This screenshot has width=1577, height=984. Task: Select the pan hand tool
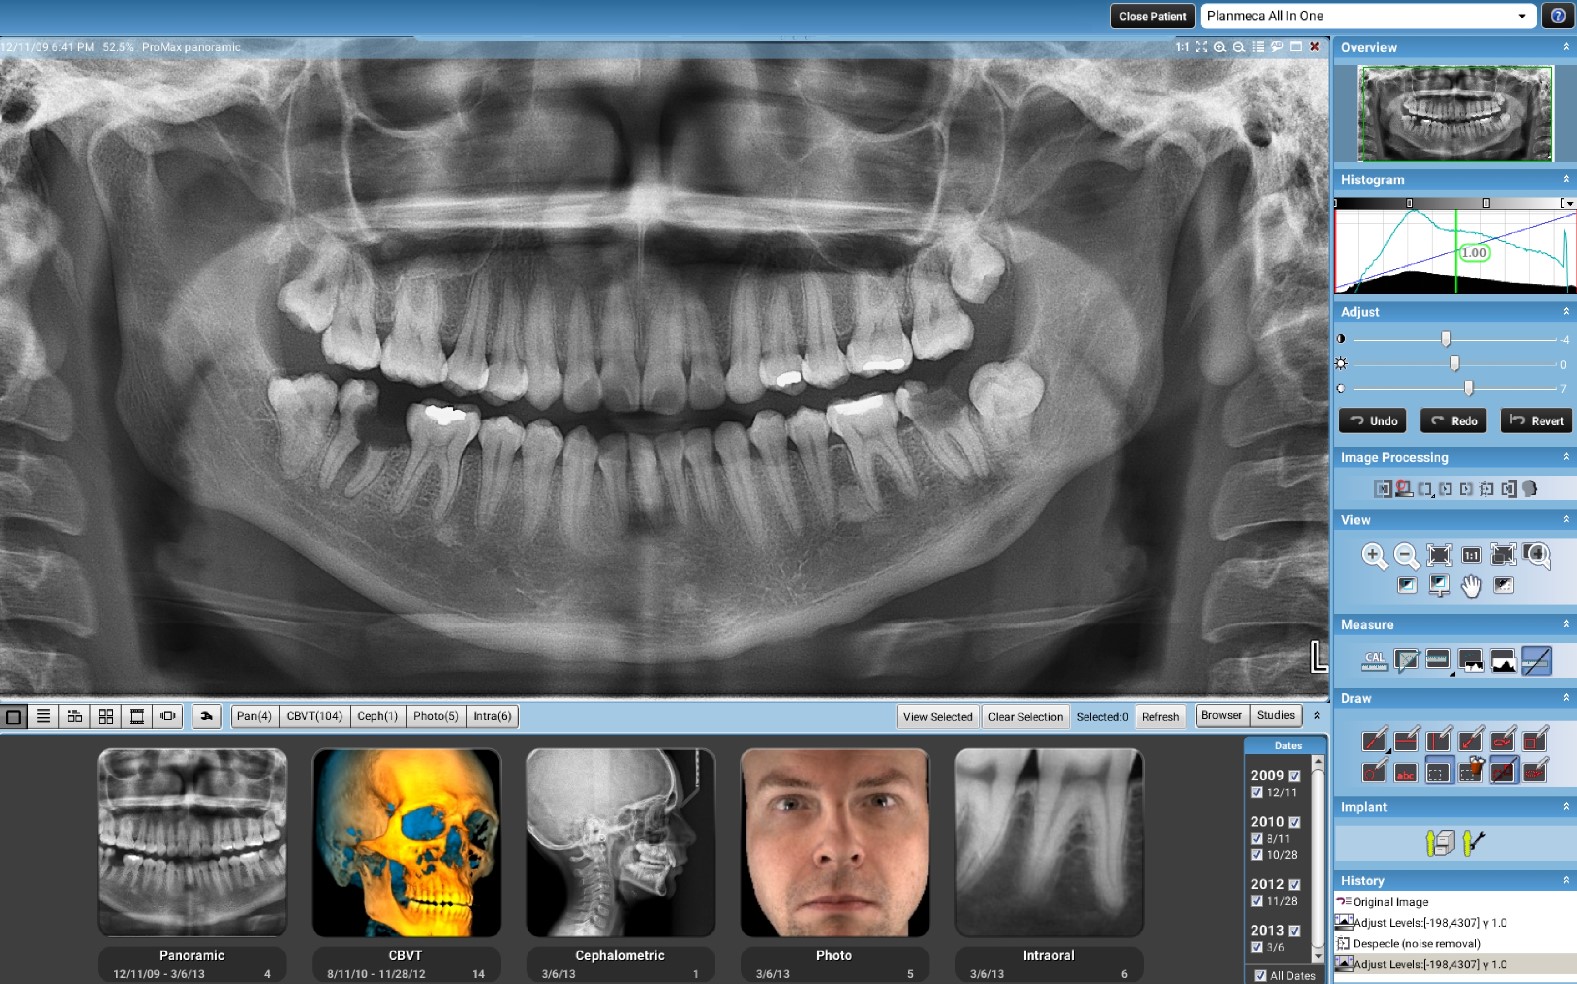[1471, 586]
